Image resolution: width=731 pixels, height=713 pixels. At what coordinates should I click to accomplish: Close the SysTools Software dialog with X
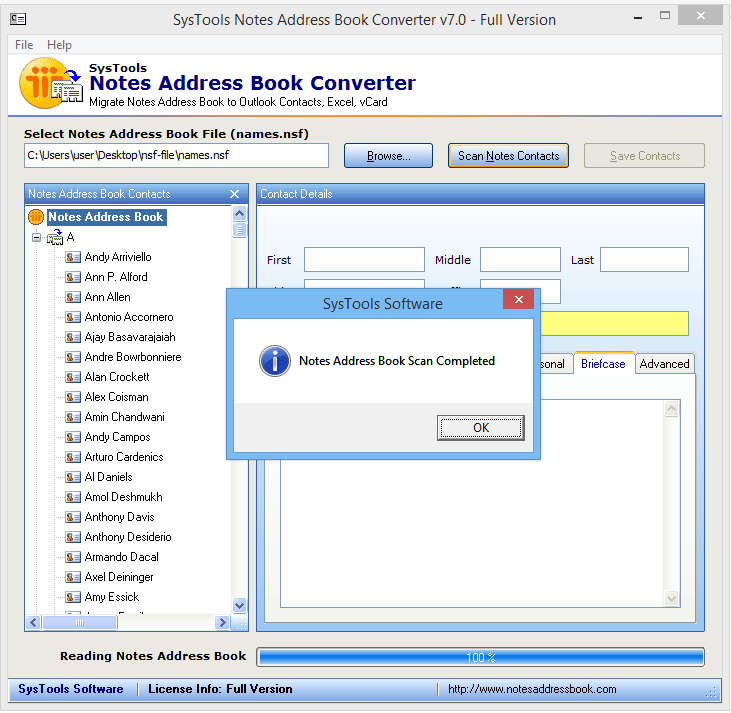tap(518, 299)
